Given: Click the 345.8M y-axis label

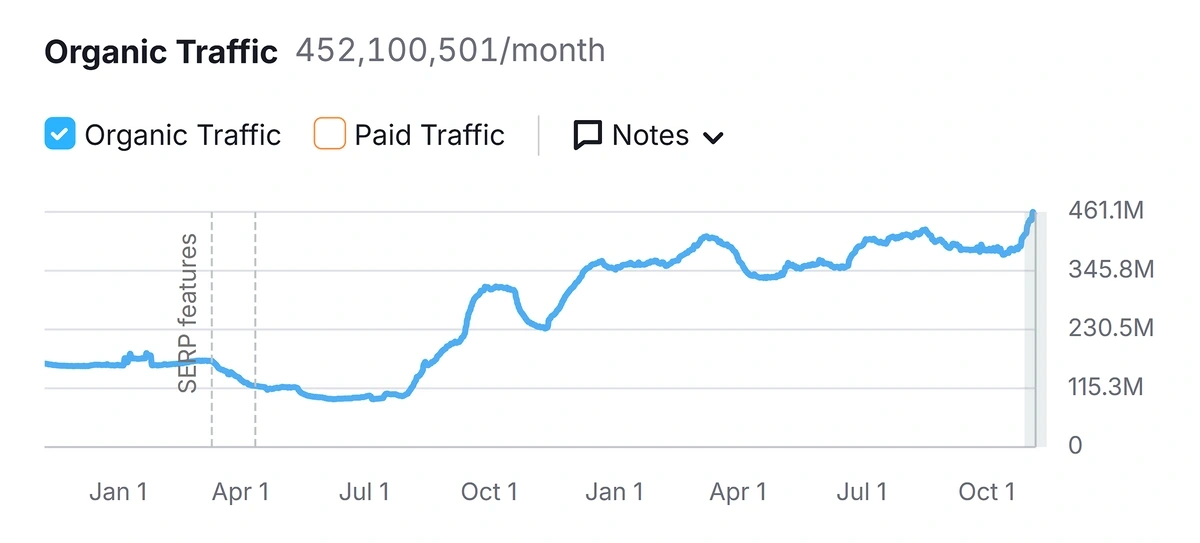Looking at the screenshot, I should [x=1110, y=270].
